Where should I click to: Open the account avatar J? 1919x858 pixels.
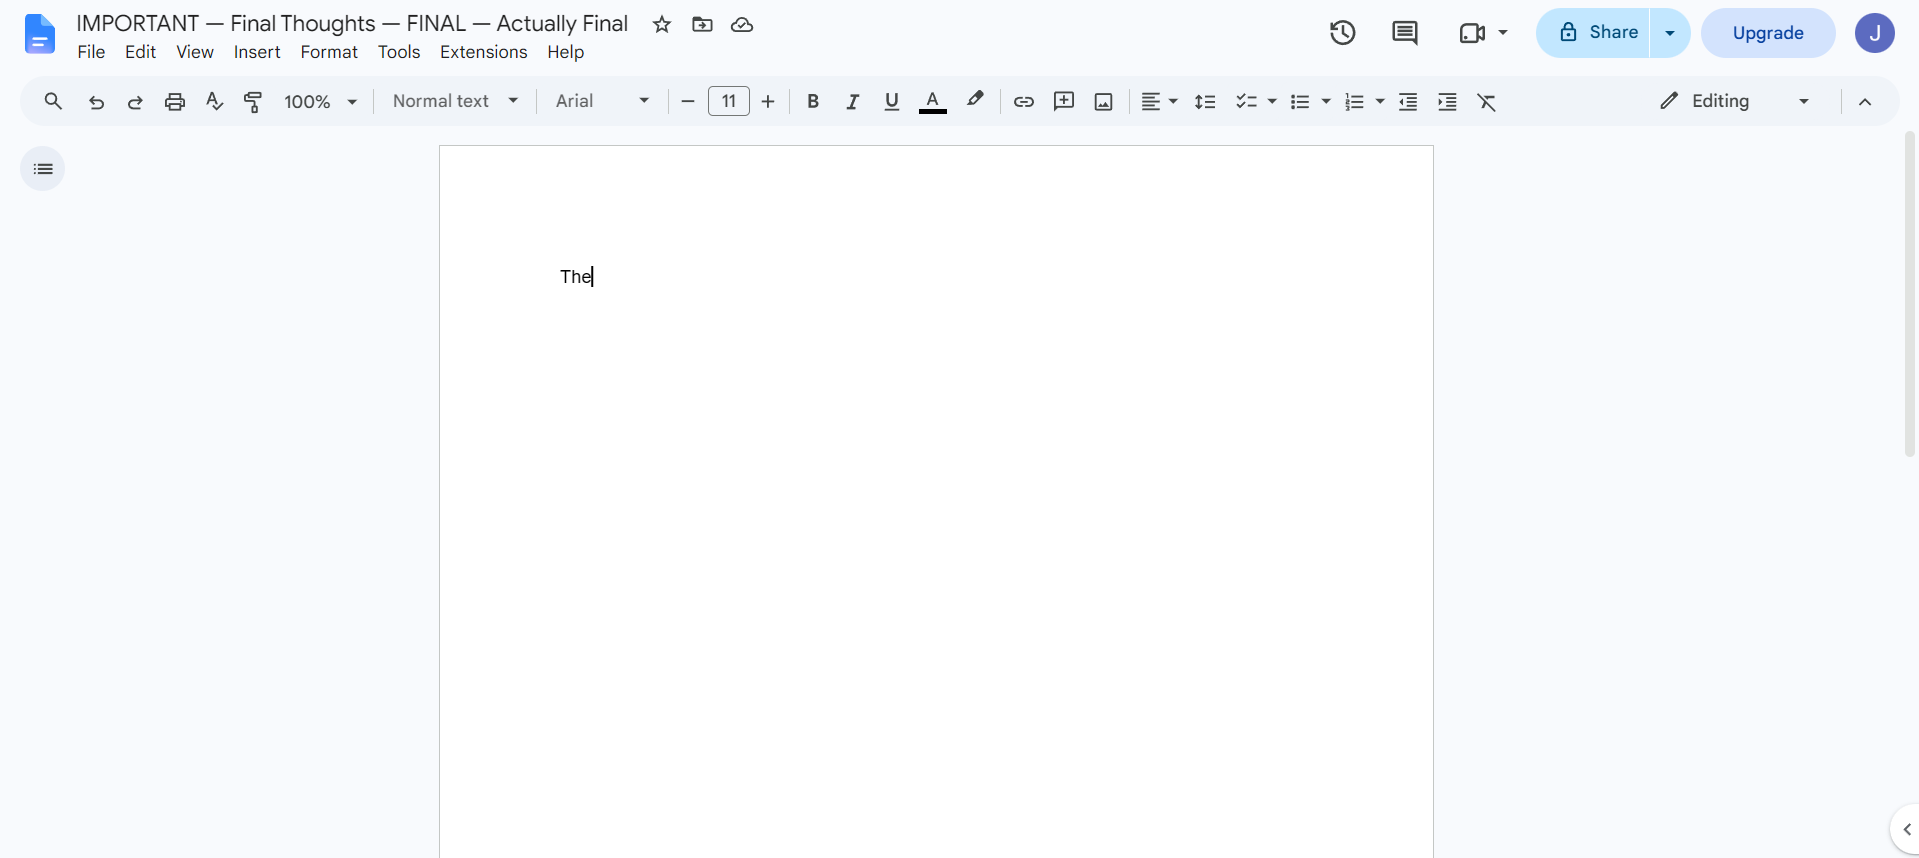(x=1875, y=33)
